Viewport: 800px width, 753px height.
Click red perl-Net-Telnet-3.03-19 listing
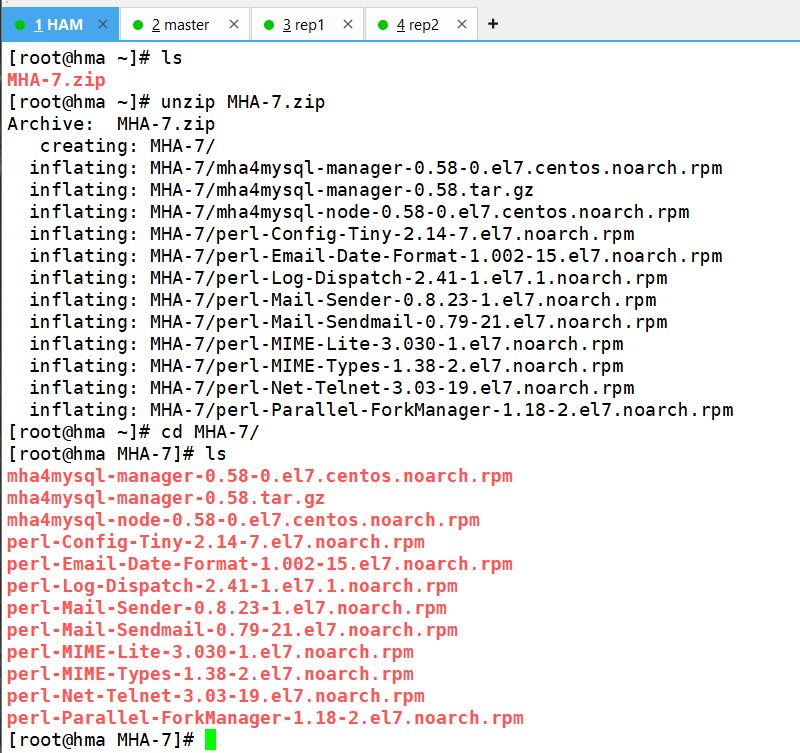pos(216,696)
